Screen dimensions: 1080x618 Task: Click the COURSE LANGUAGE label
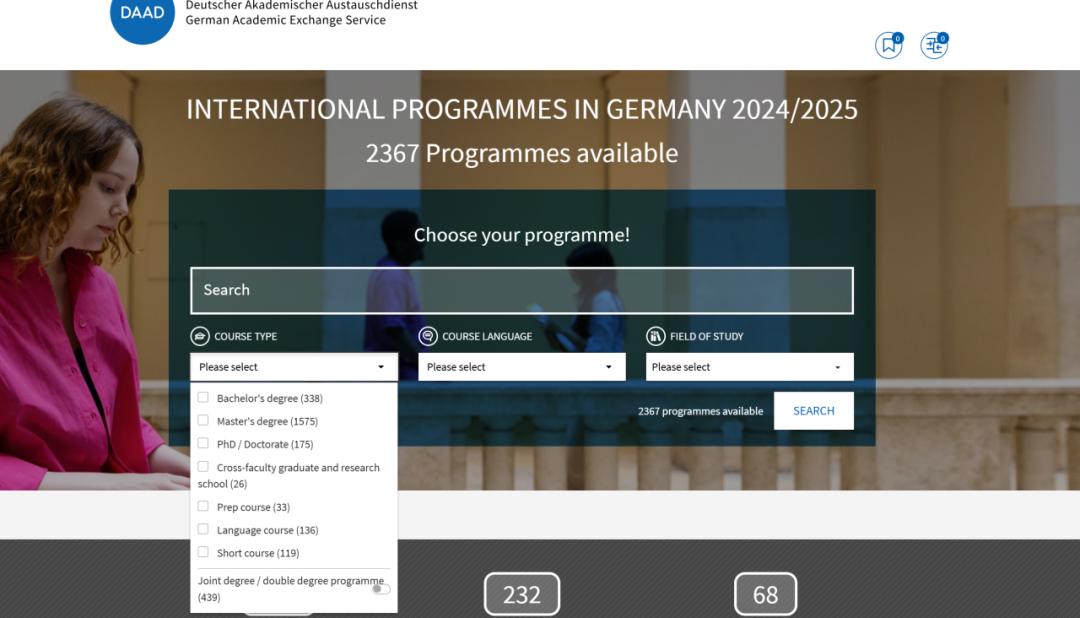pos(487,336)
